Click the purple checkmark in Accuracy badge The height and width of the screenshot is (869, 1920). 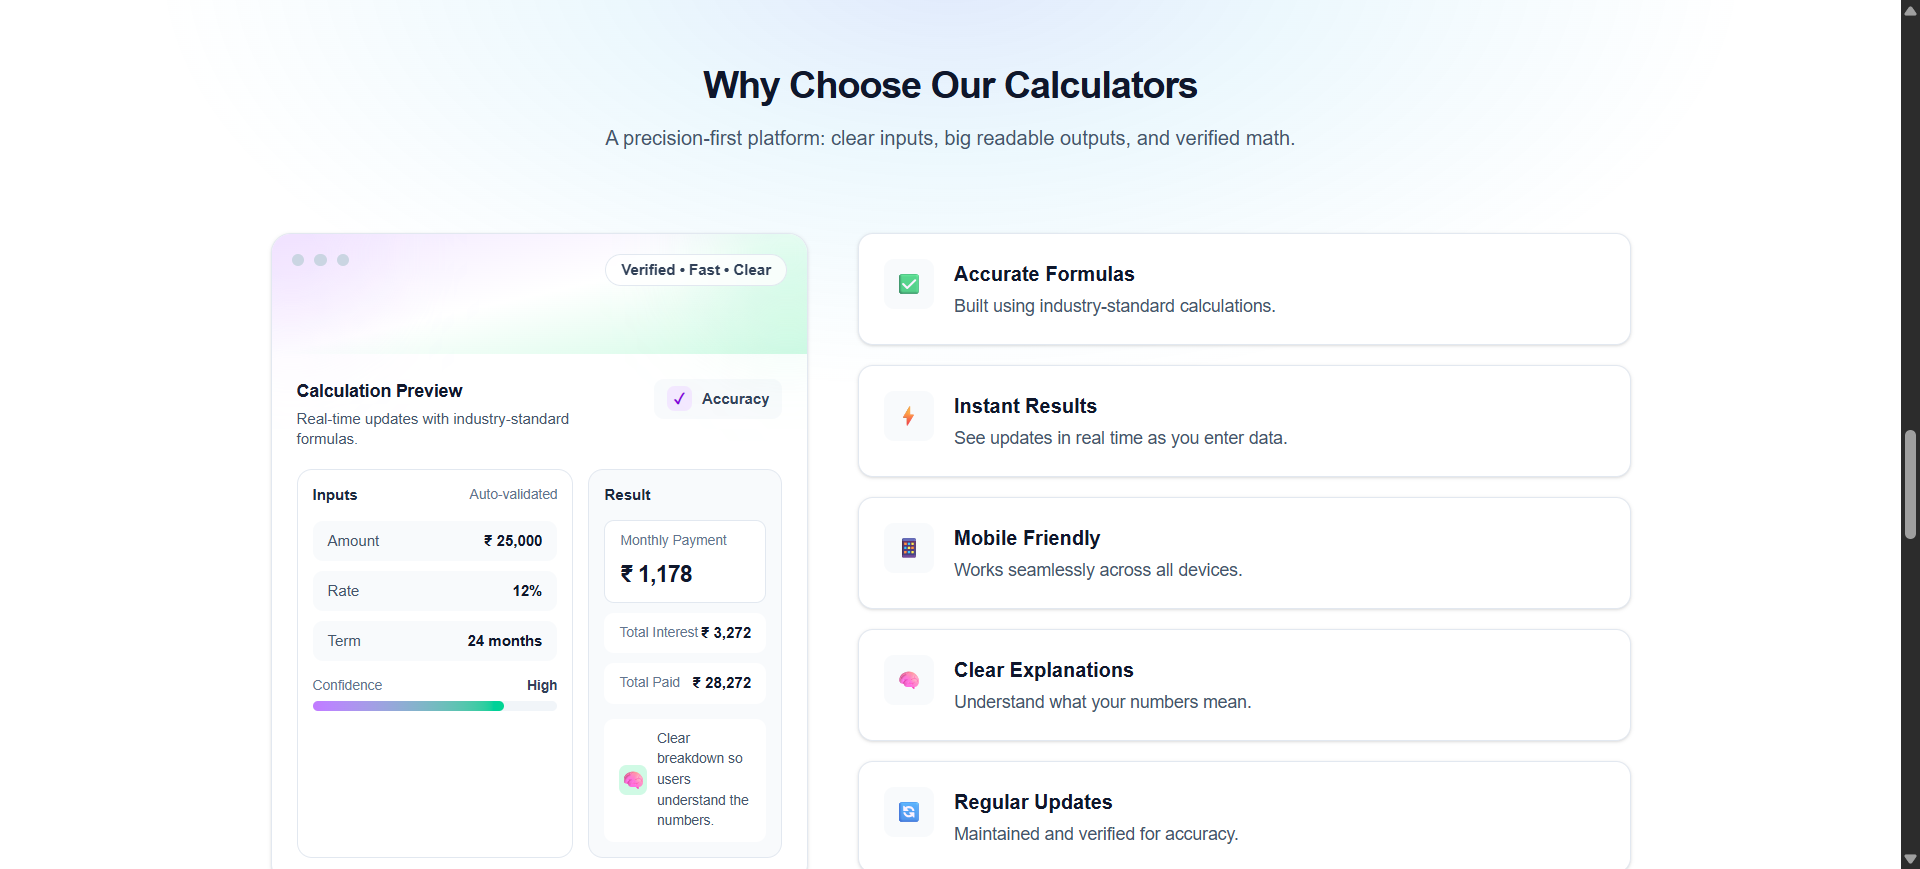(x=680, y=399)
